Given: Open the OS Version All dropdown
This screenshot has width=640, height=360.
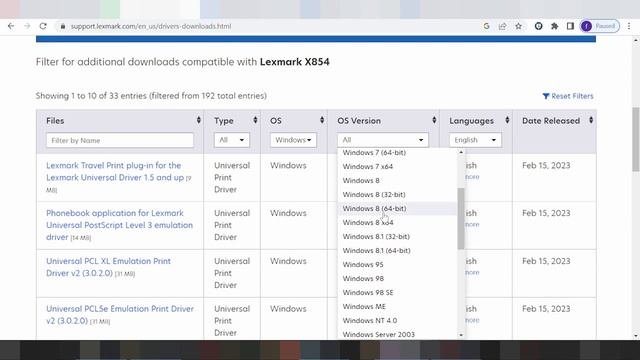Looking at the screenshot, I should pos(383,140).
